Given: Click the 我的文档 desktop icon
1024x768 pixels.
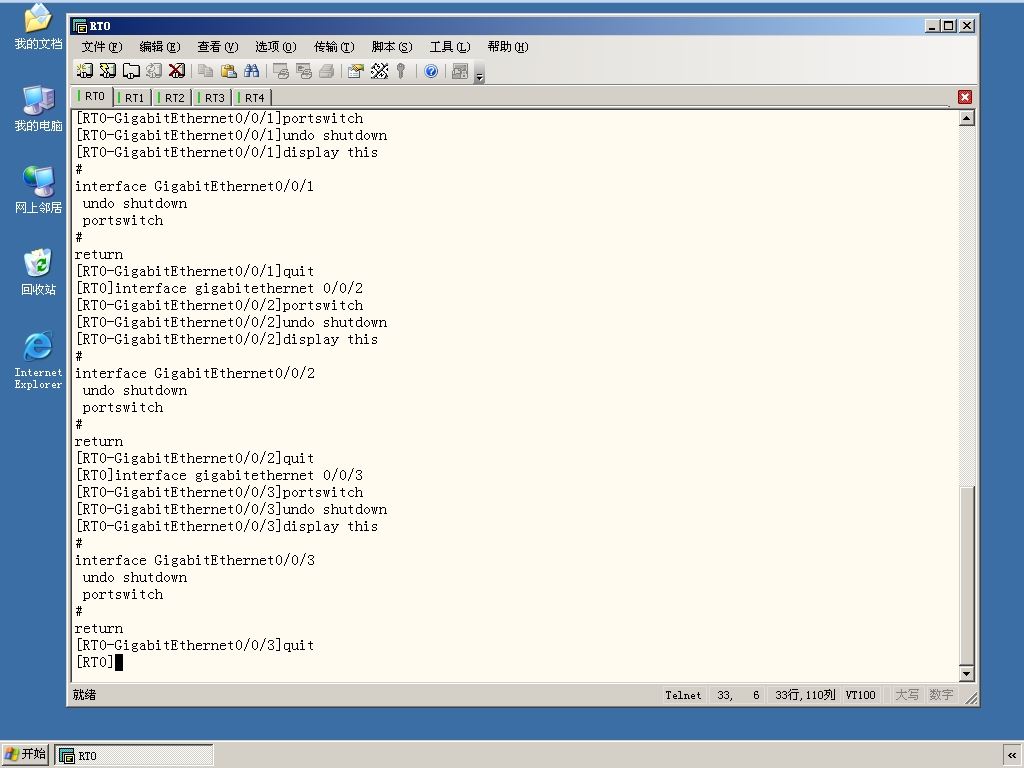Looking at the screenshot, I should 38,27.
